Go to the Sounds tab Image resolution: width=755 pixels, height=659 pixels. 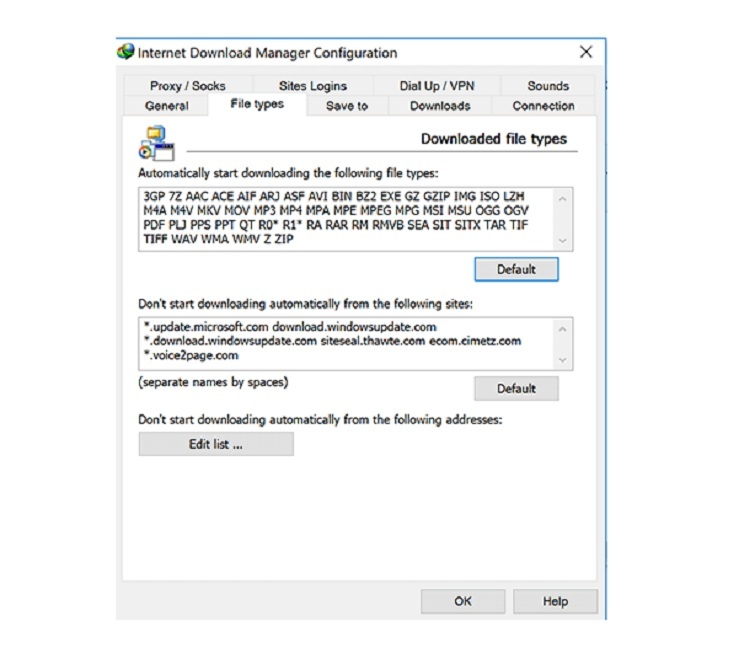tap(548, 86)
